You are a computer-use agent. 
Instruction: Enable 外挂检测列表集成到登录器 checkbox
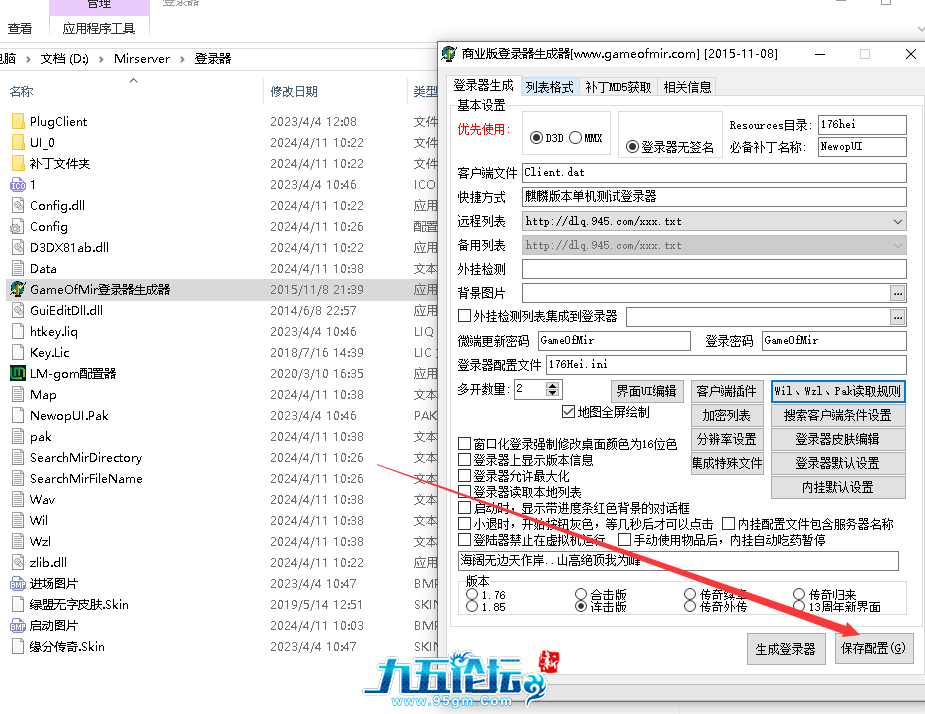click(x=464, y=316)
